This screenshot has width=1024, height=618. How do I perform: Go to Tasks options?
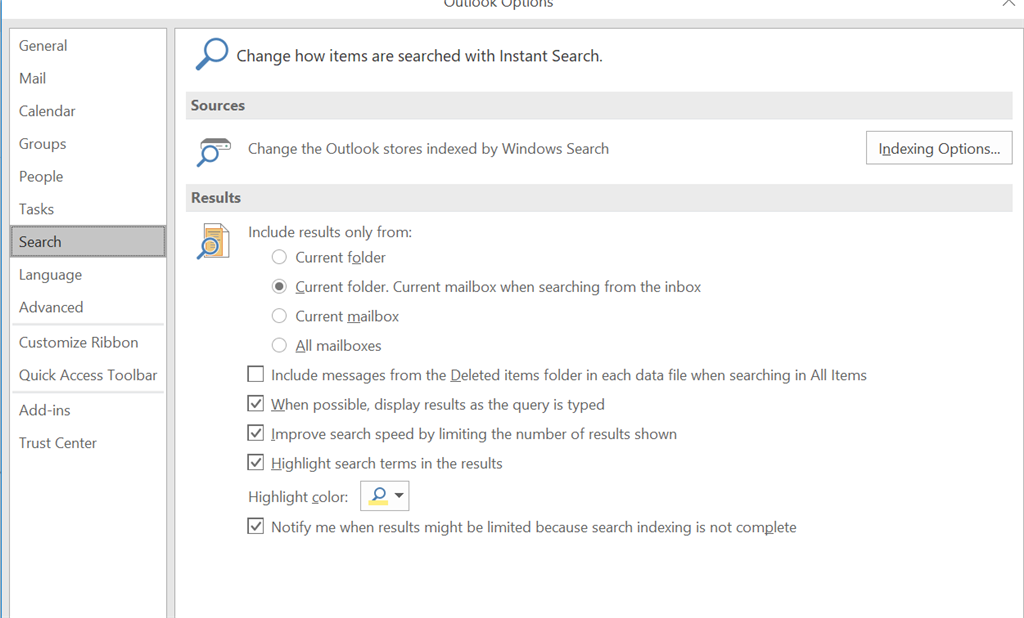[x=88, y=209]
